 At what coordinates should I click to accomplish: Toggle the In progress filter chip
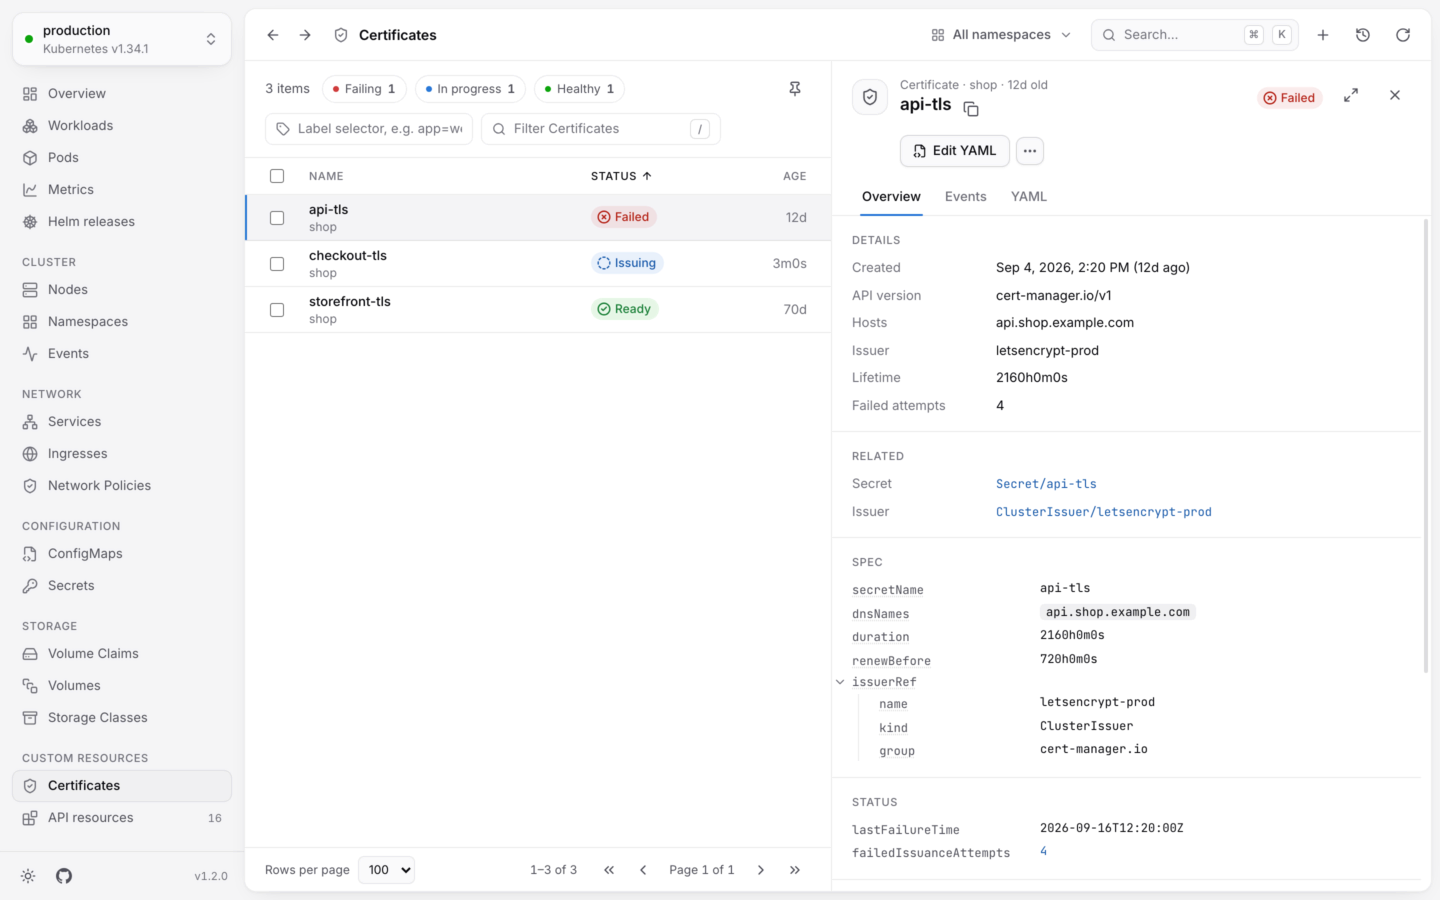click(470, 89)
